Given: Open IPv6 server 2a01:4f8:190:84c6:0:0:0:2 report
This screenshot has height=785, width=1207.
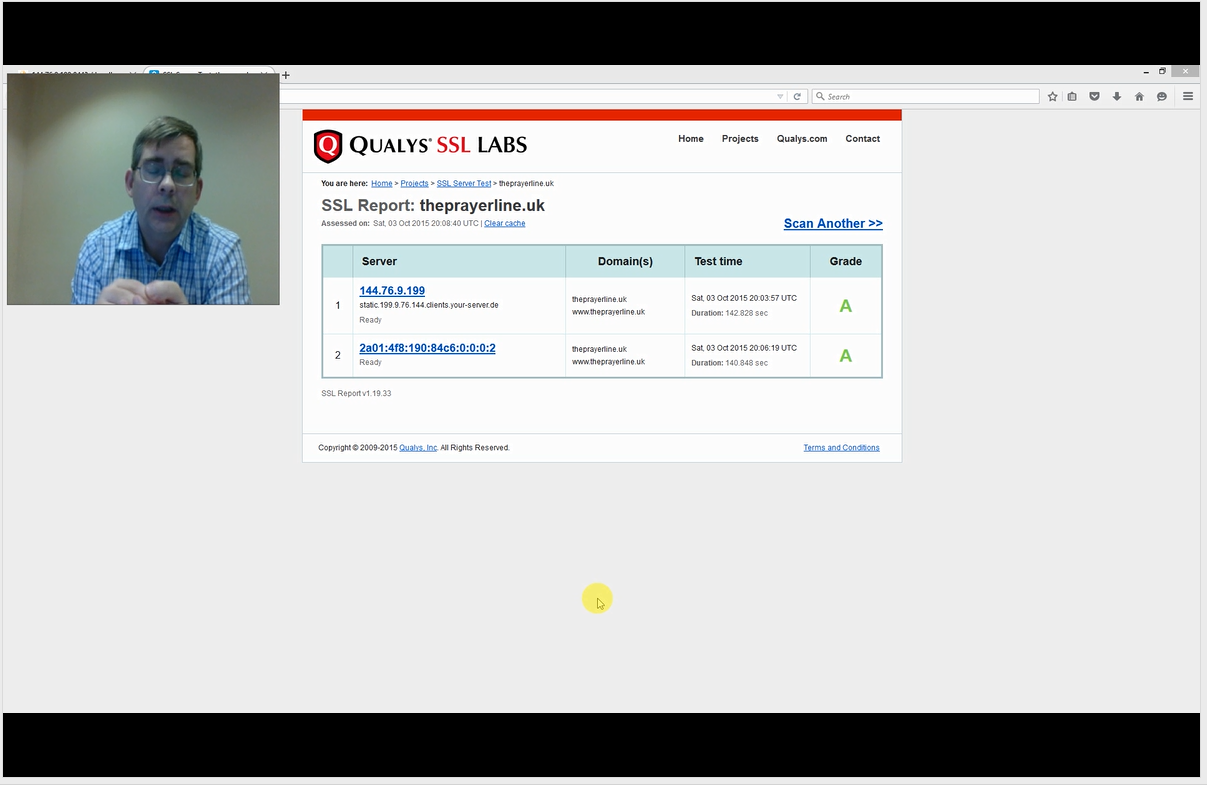Looking at the screenshot, I should pyautogui.click(x=427, y=348).
